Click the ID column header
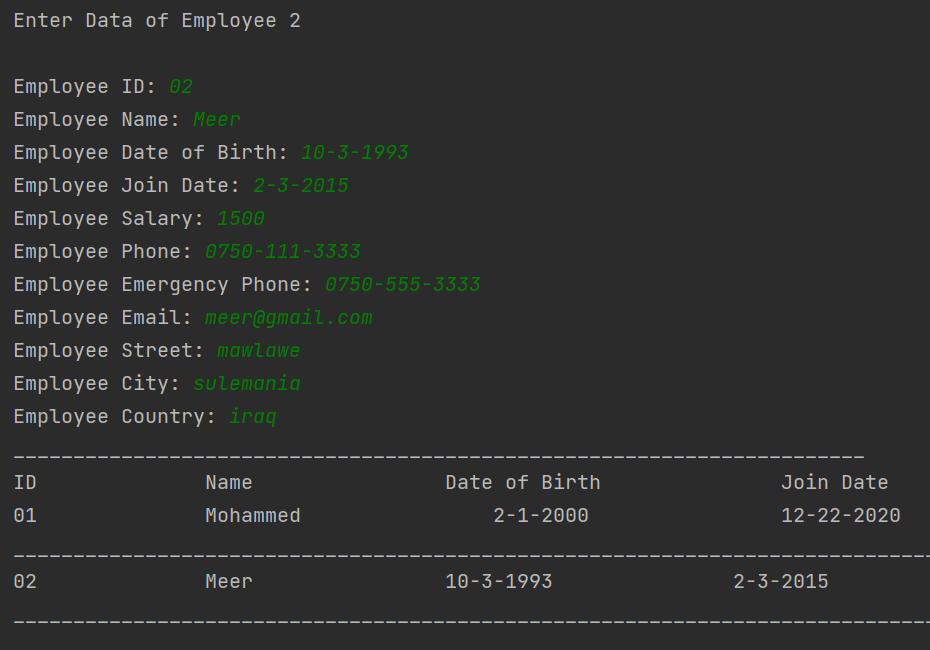Viewport: 930px width, 650px height. (x=26, y=483)
